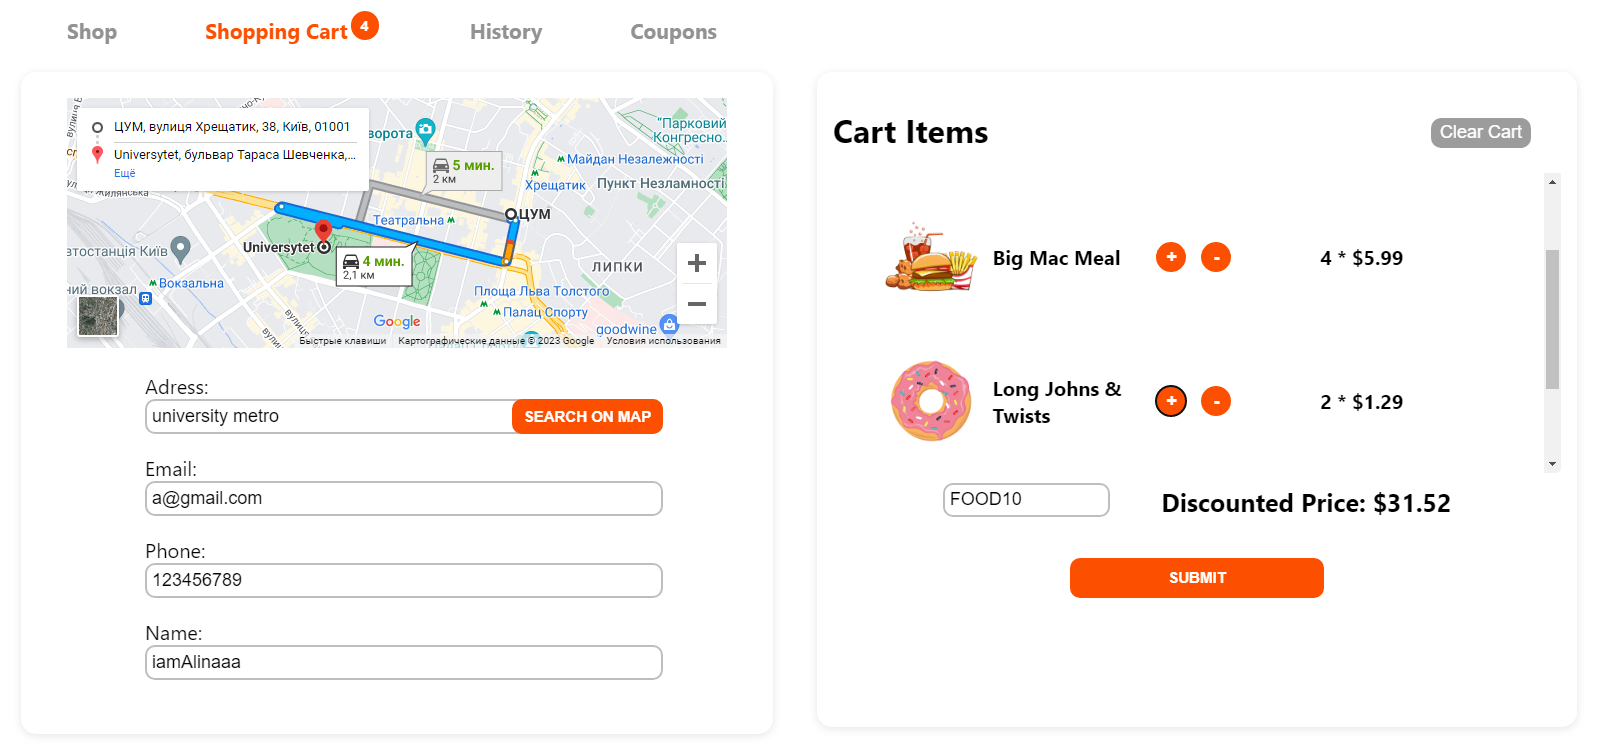Open the Shop tab

[91, 31]
